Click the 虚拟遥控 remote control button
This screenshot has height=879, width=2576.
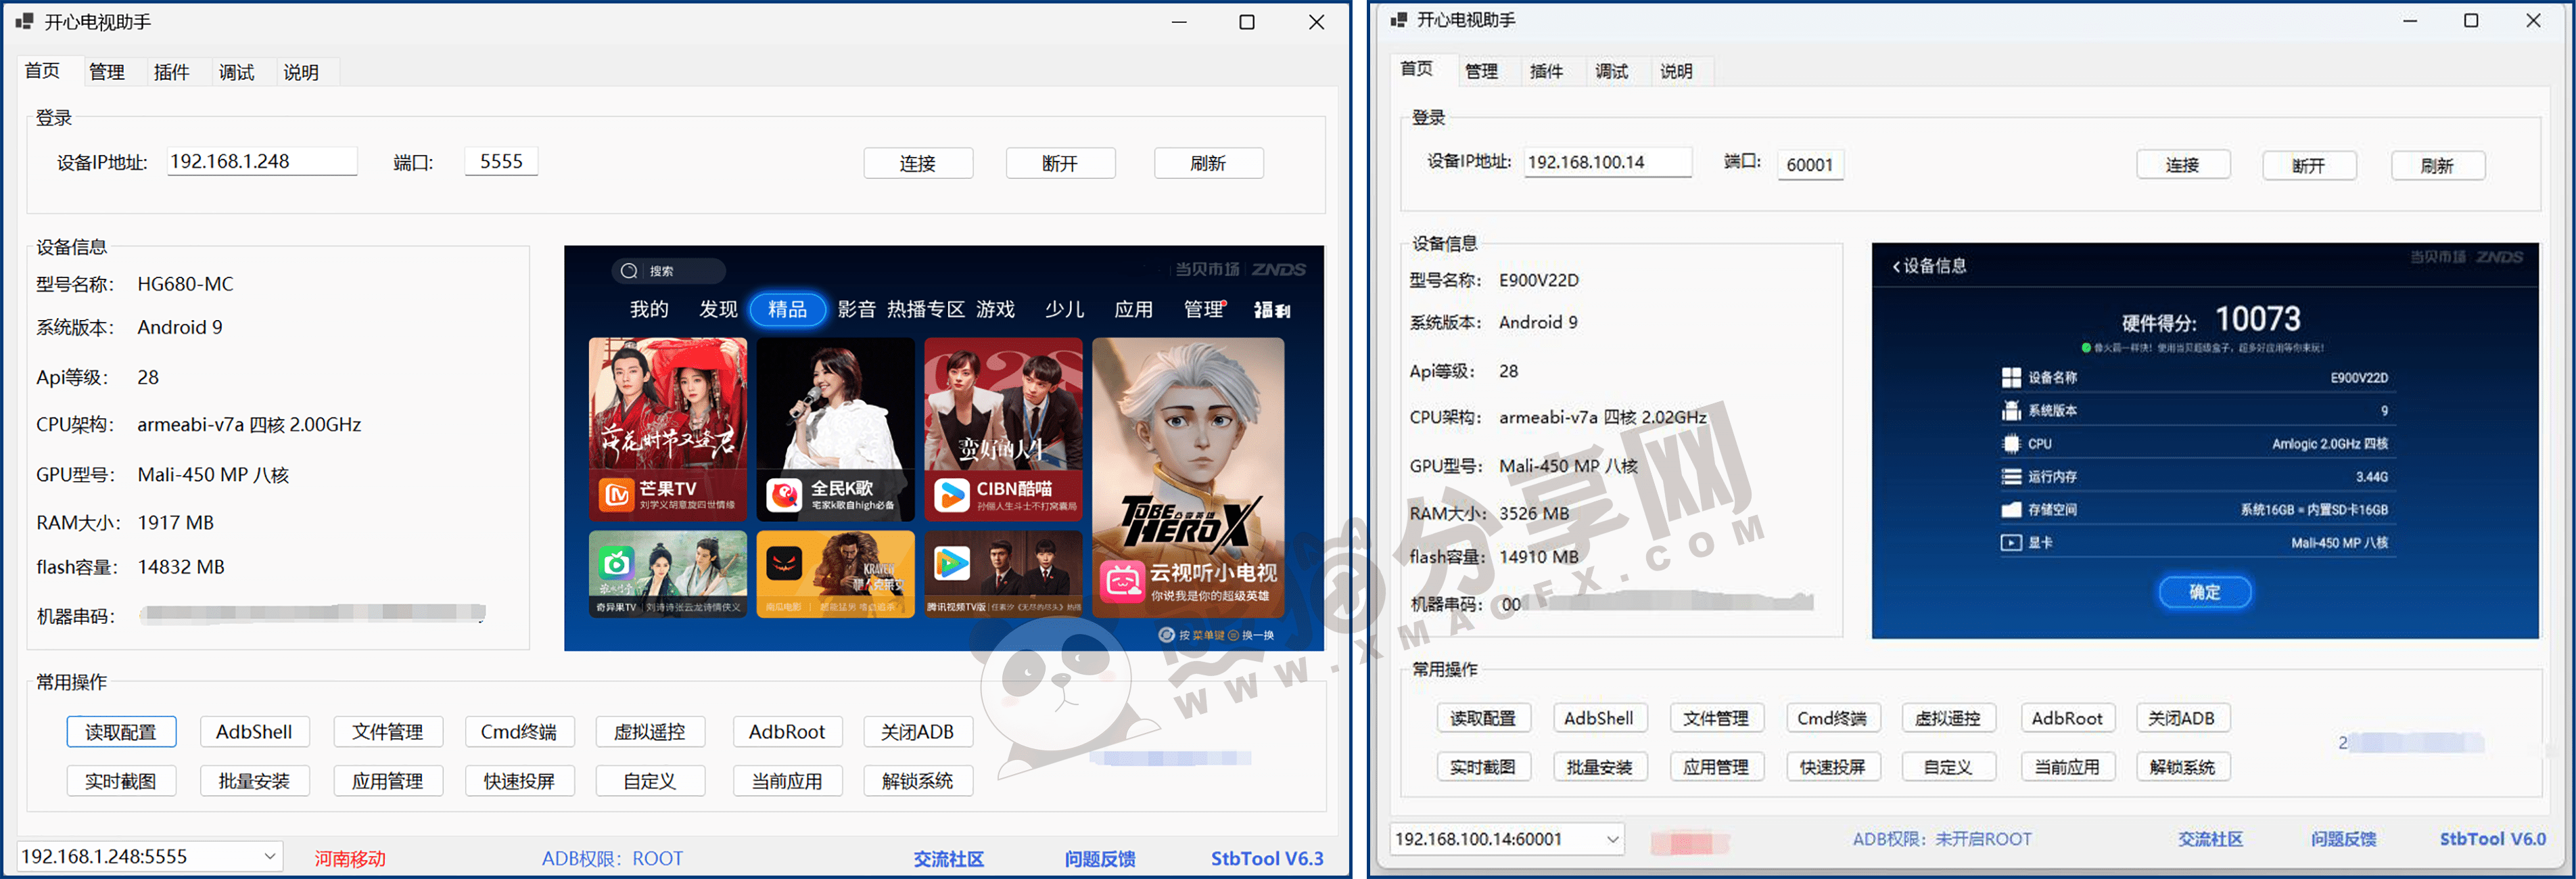650,731
